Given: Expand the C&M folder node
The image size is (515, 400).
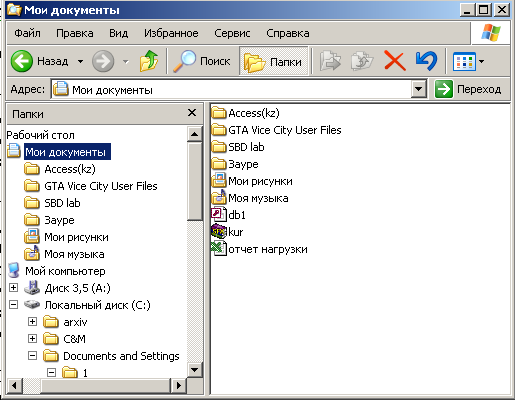Looking at the screenshot, I should 32,339.
